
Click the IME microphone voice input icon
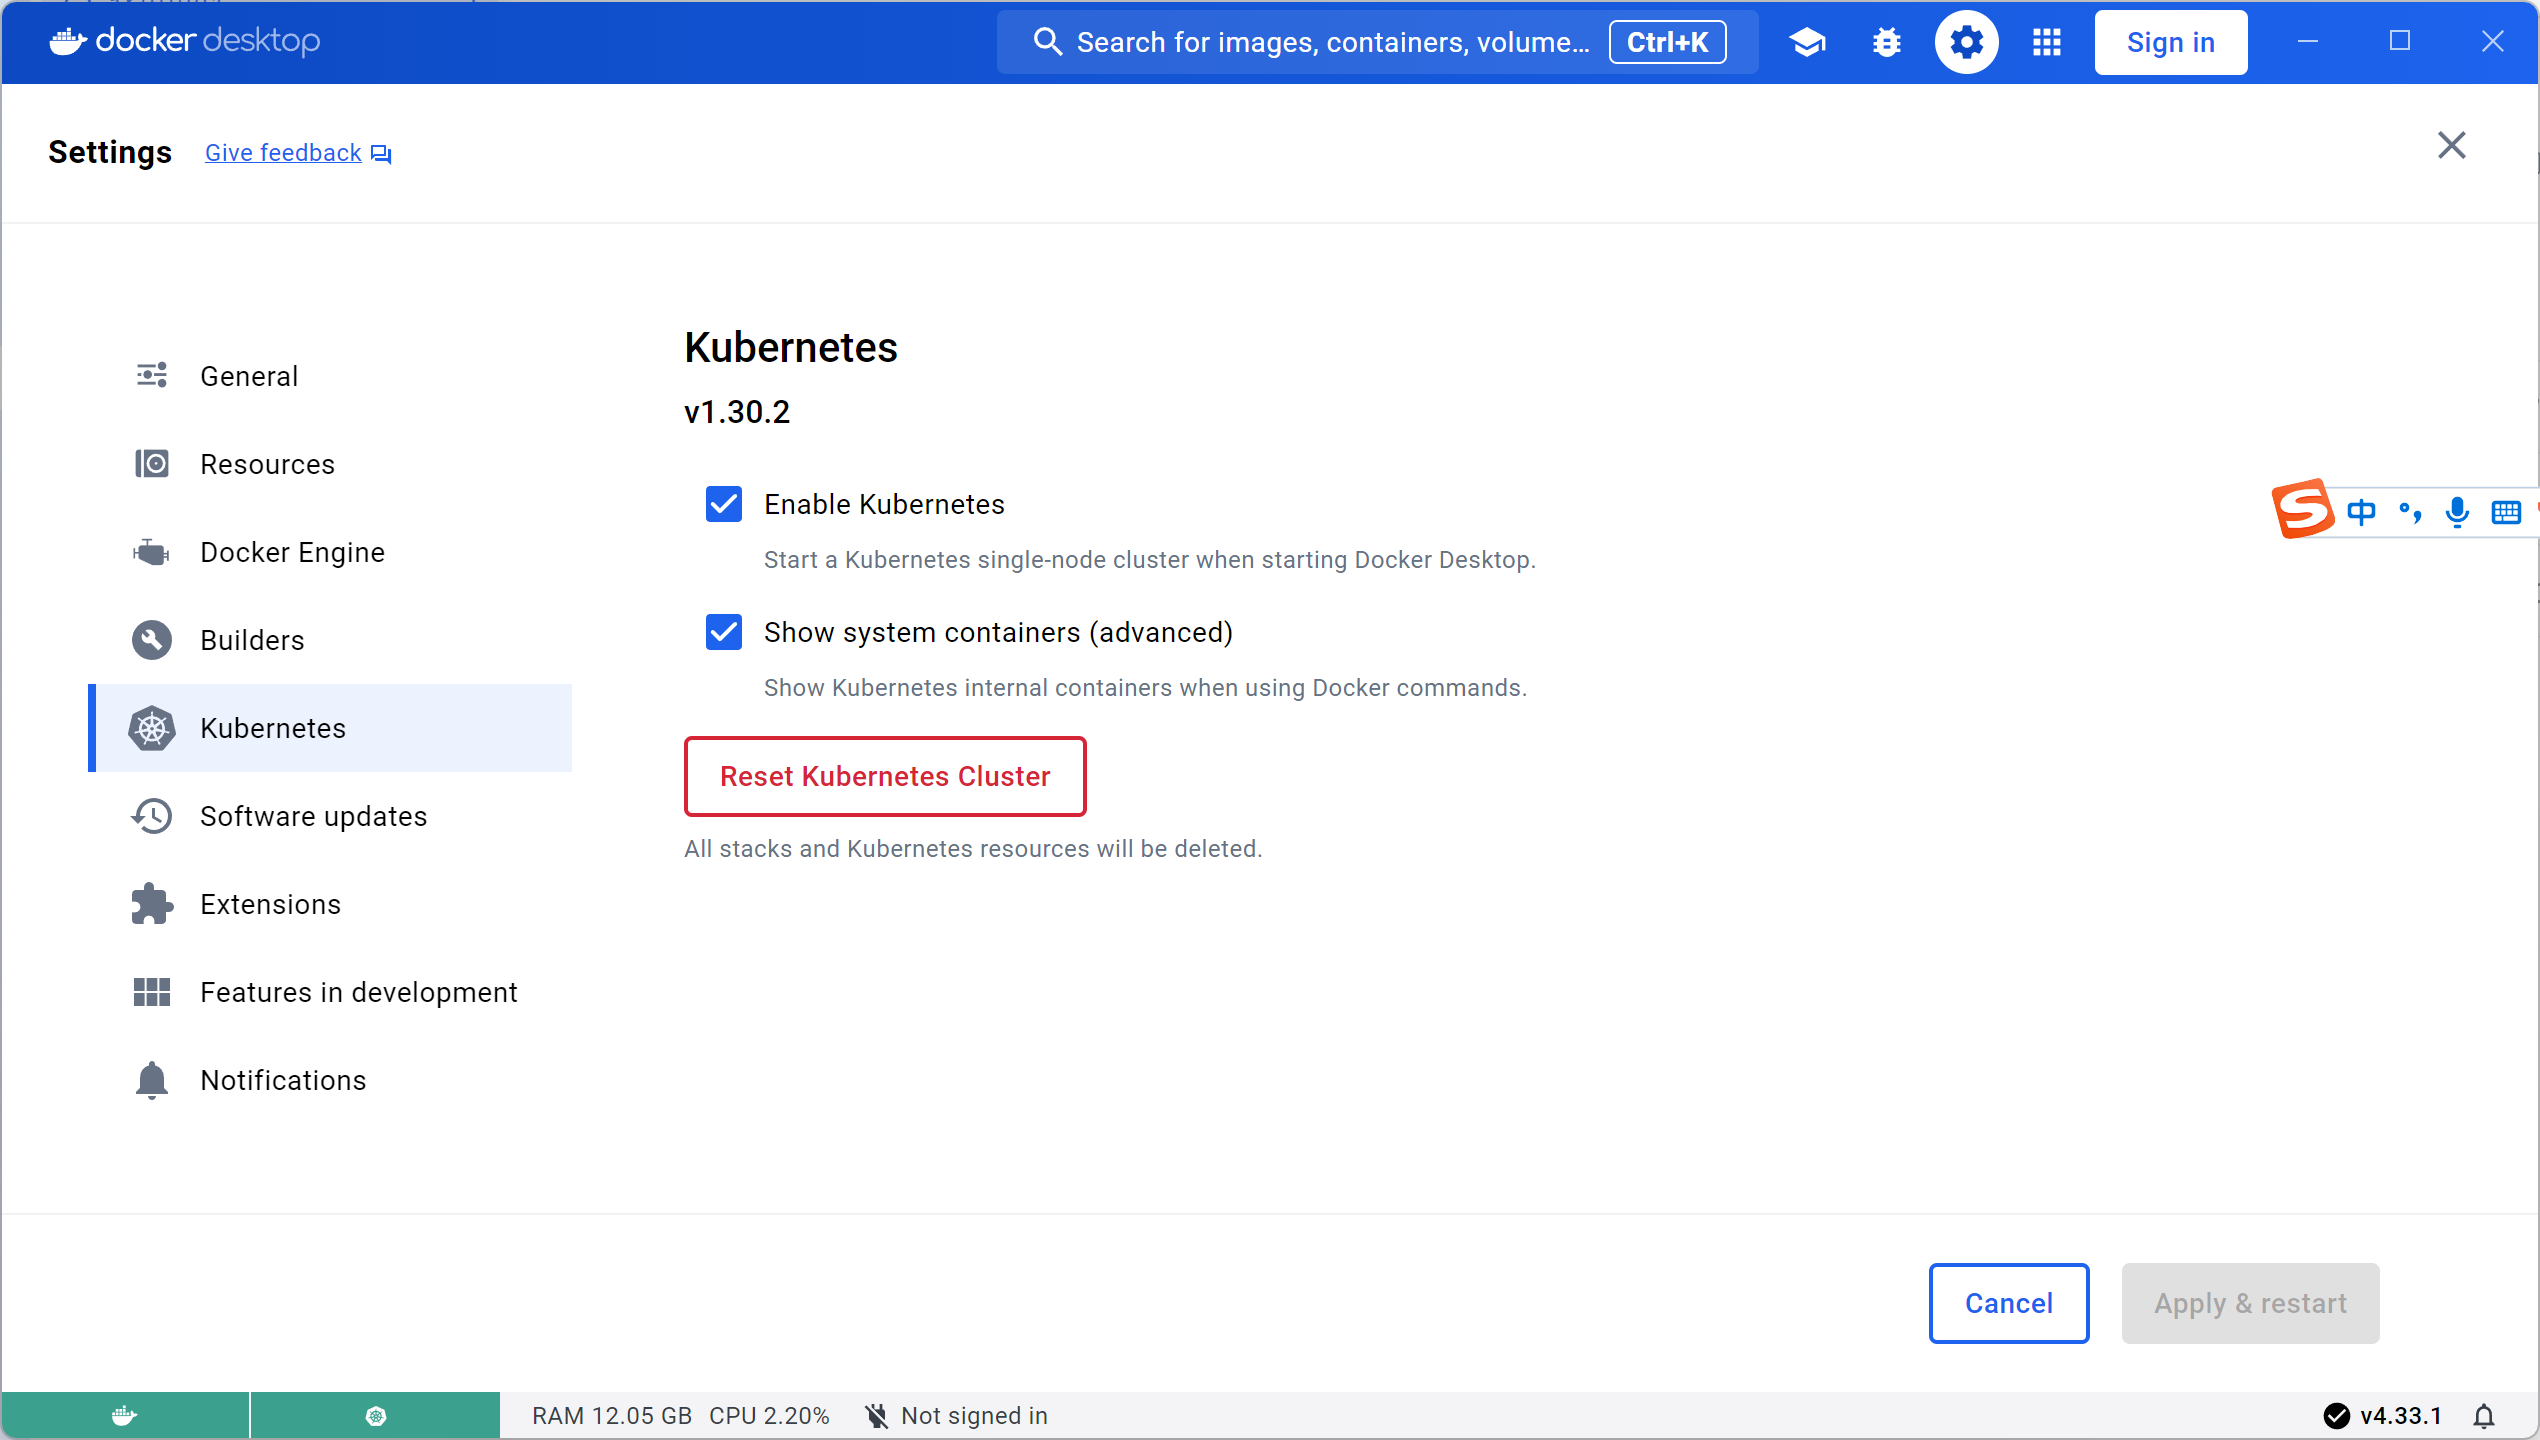point(2457,512)
